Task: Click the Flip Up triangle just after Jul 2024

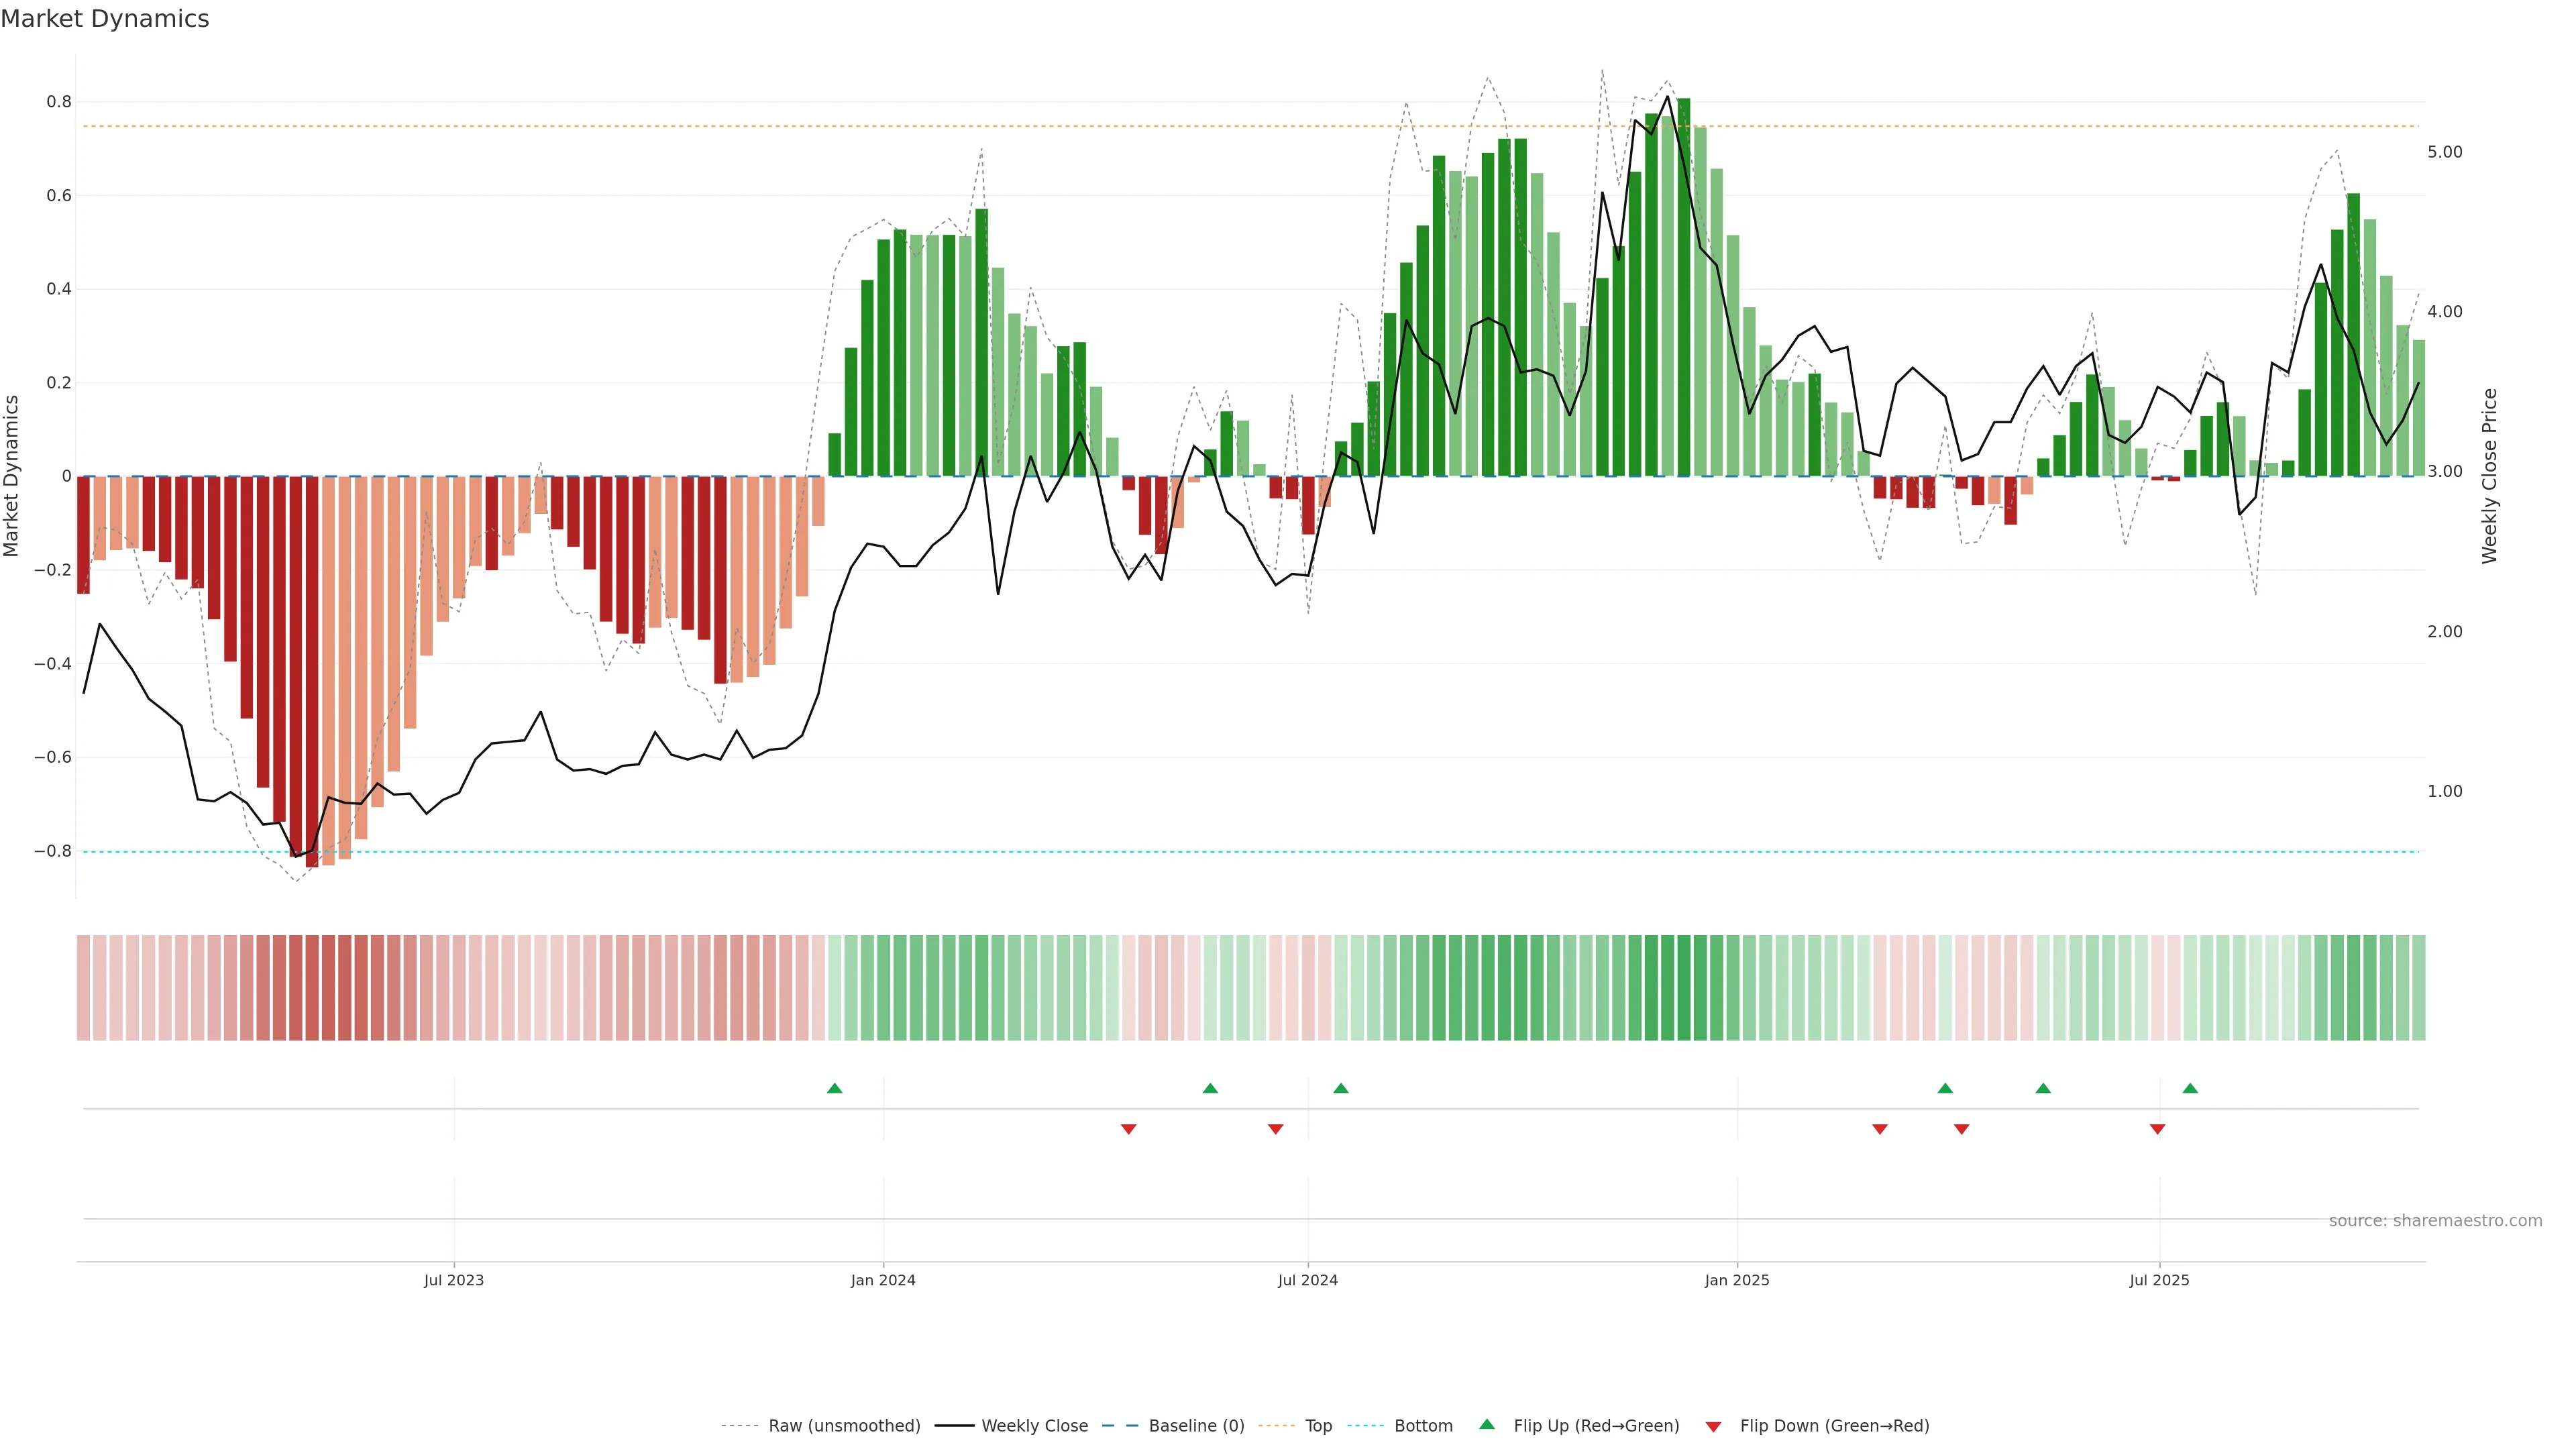Action: 1341,1088
